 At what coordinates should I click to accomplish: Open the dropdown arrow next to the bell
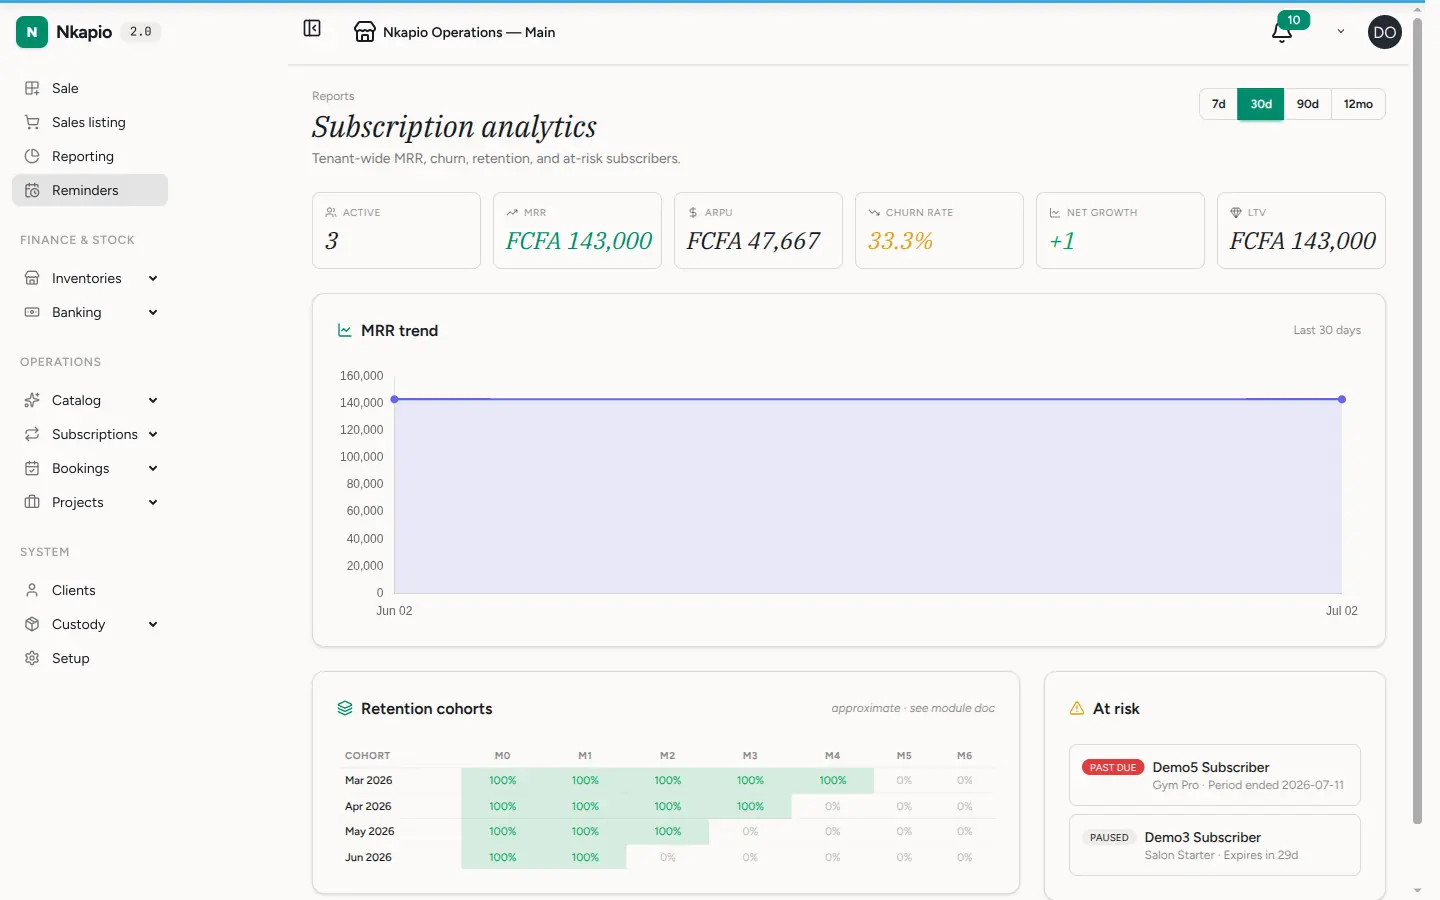click(1341, 32)
